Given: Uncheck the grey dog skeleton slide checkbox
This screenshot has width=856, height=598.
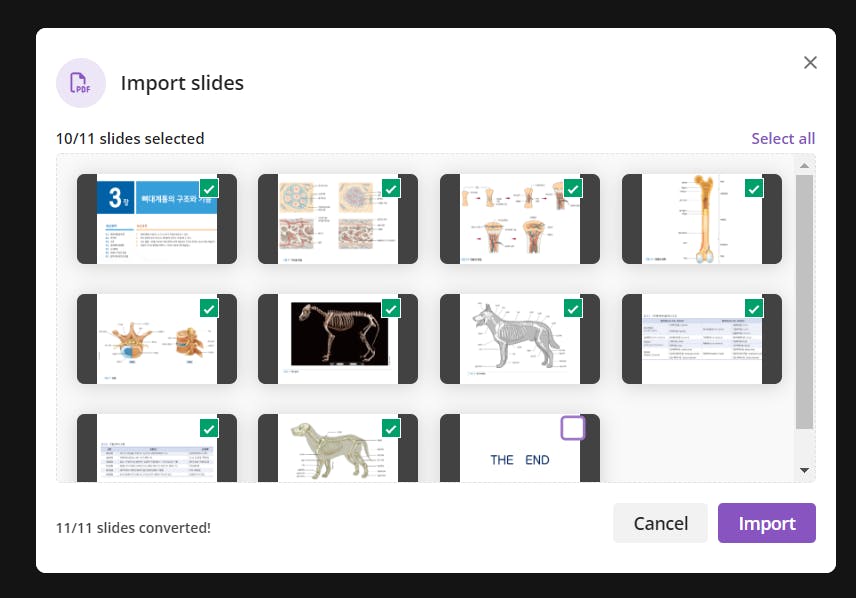Looking at the screenshot, I should (572, 308).
